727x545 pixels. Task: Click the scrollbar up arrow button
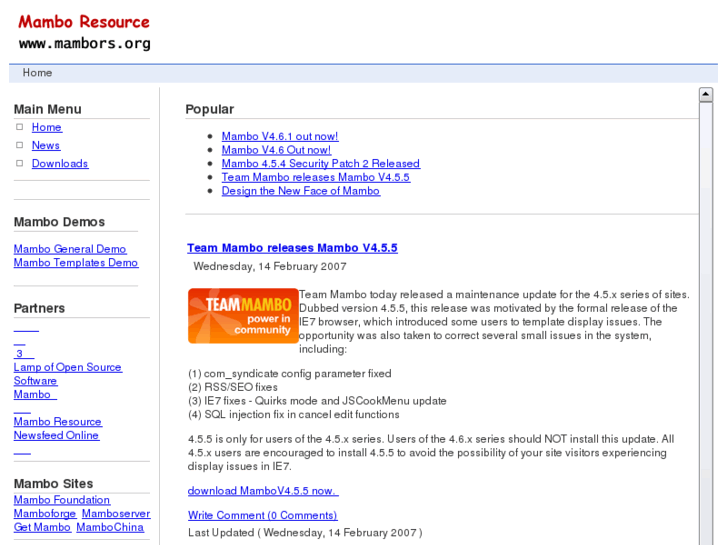[x=706, y=95]
